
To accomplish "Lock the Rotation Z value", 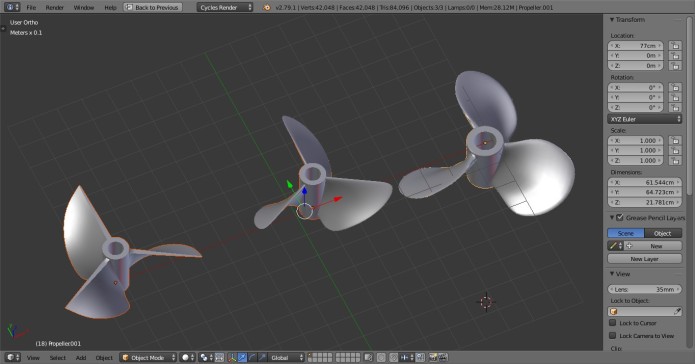I will (675, 107).
